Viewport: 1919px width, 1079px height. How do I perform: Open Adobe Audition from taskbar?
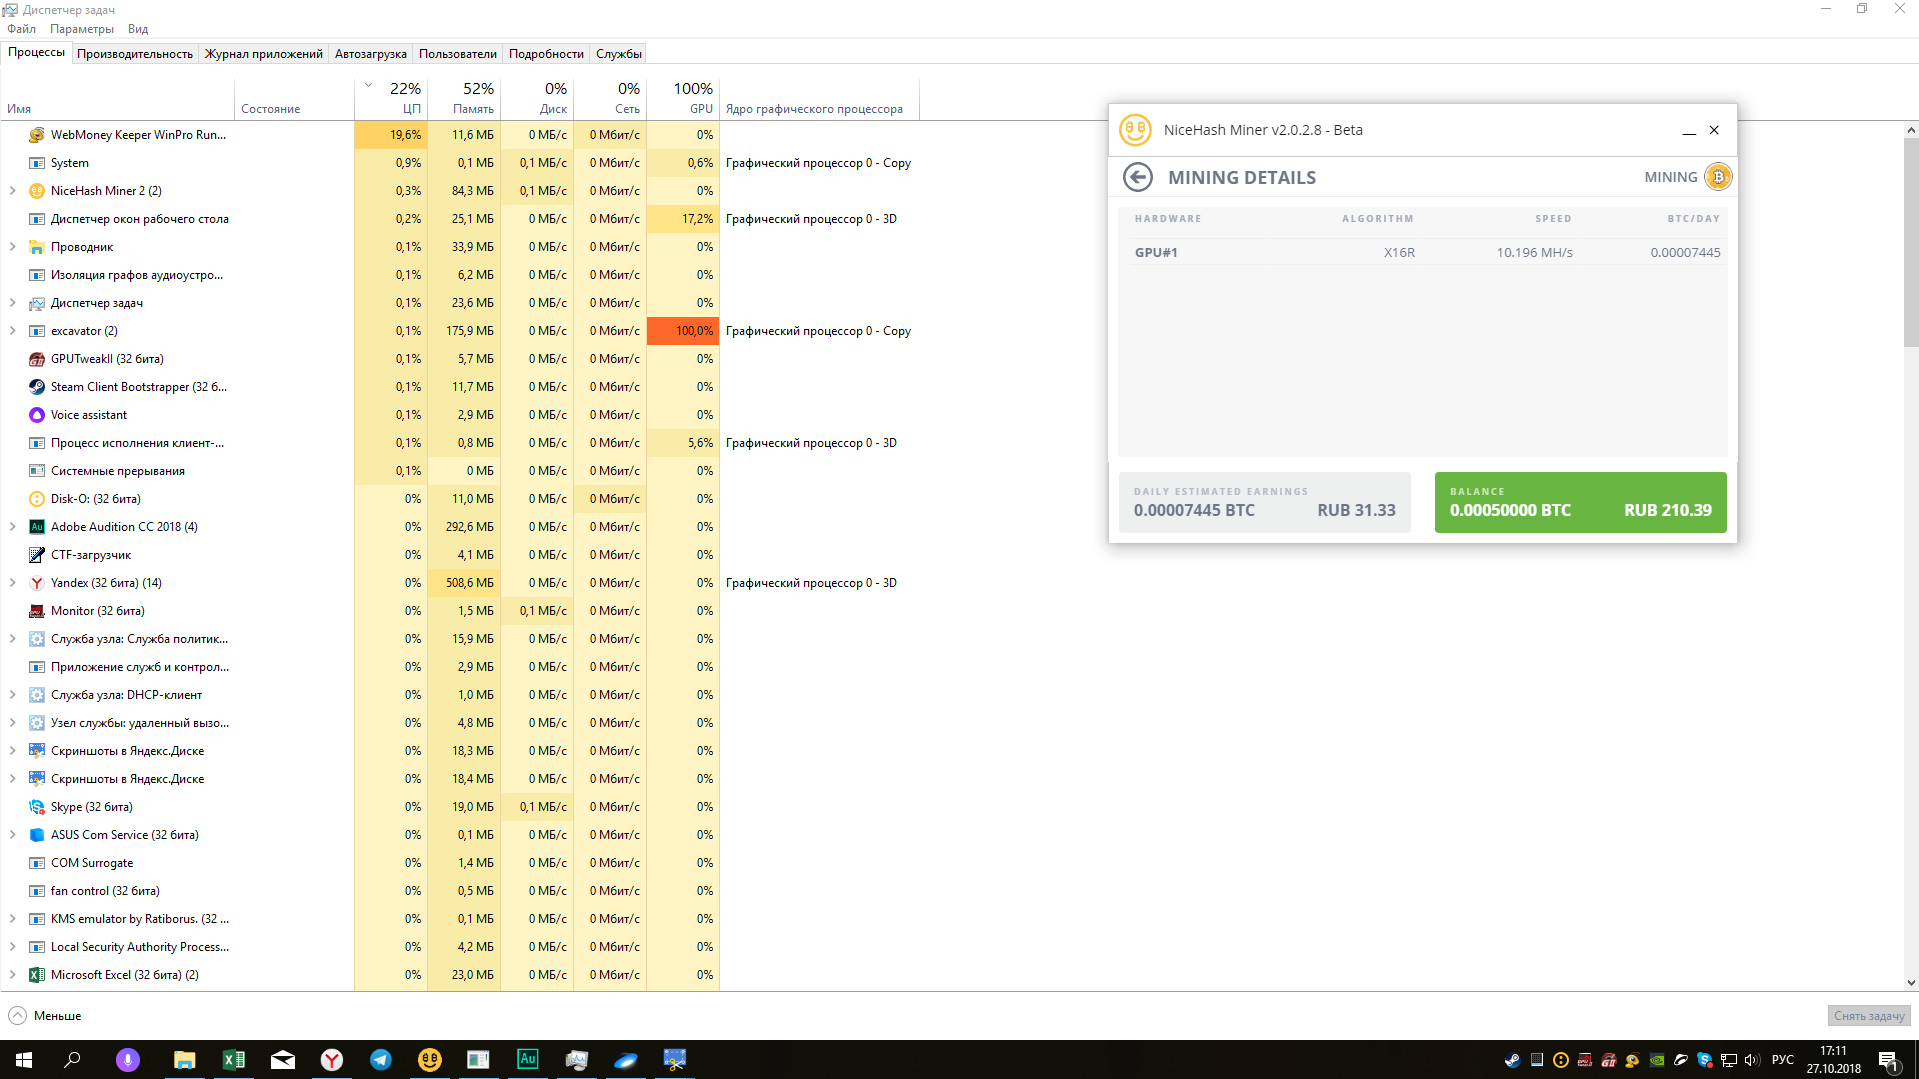[527, 1060]
